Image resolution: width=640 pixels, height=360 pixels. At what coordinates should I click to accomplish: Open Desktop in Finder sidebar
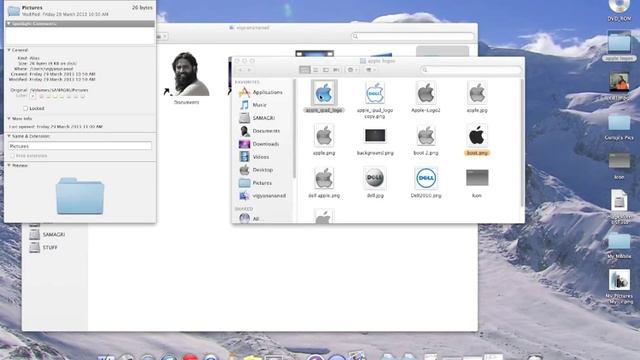pos(256,170)
